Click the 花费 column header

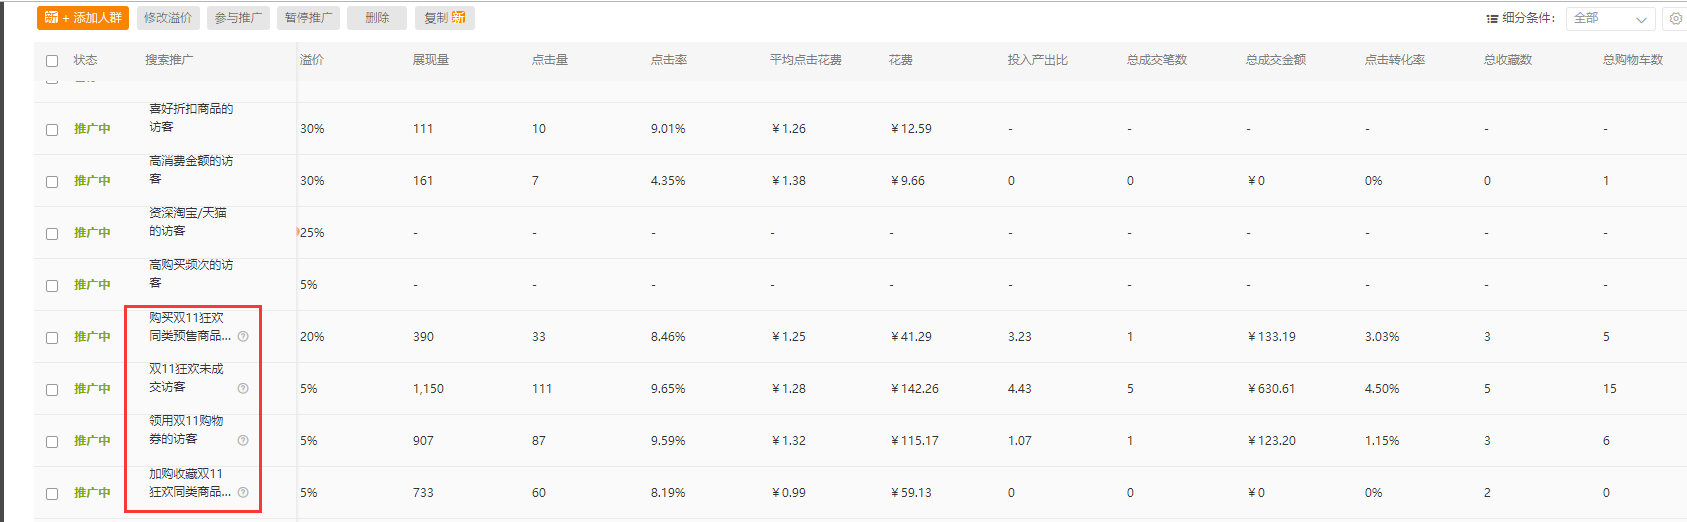[x=901, y=60]
